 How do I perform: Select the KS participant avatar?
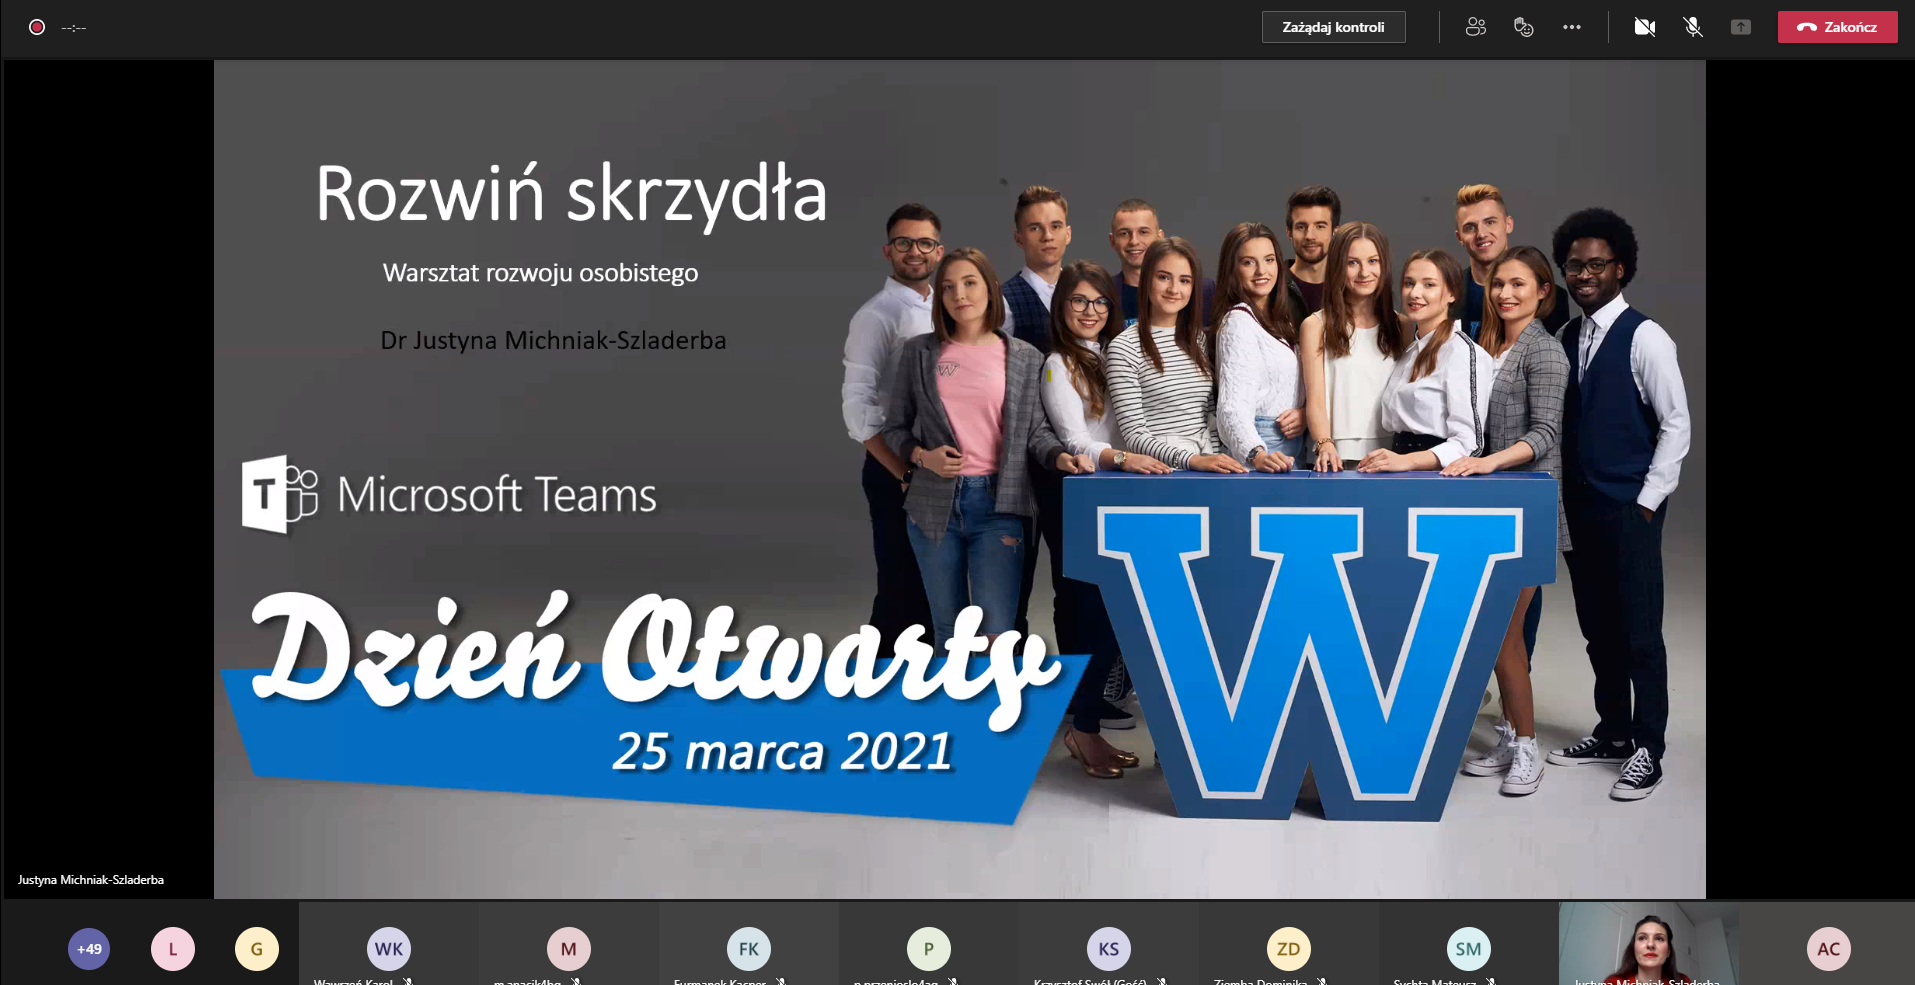click(1108, 949)
